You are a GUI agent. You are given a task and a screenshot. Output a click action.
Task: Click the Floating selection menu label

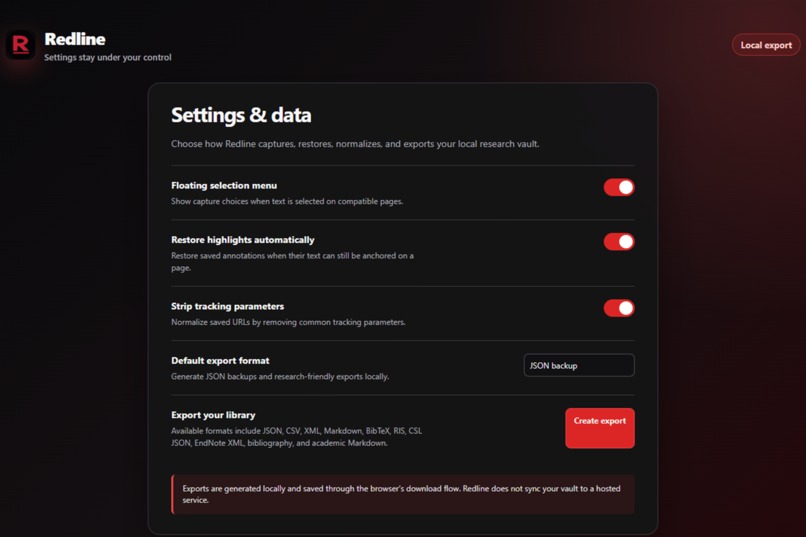(x=224, y=186)
